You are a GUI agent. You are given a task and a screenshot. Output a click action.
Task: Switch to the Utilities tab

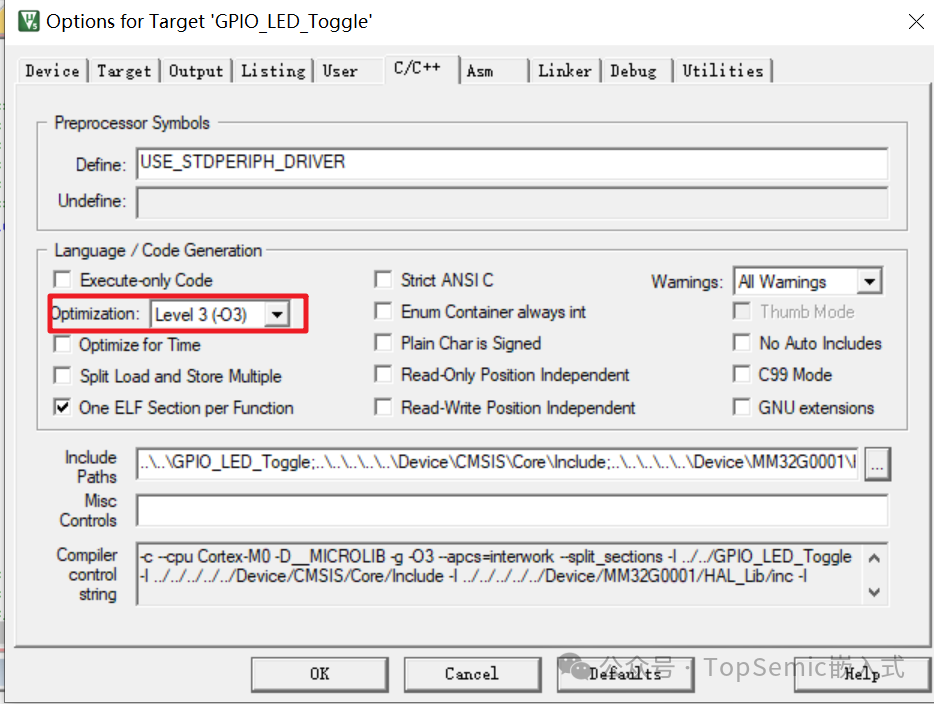pos(723,71)
